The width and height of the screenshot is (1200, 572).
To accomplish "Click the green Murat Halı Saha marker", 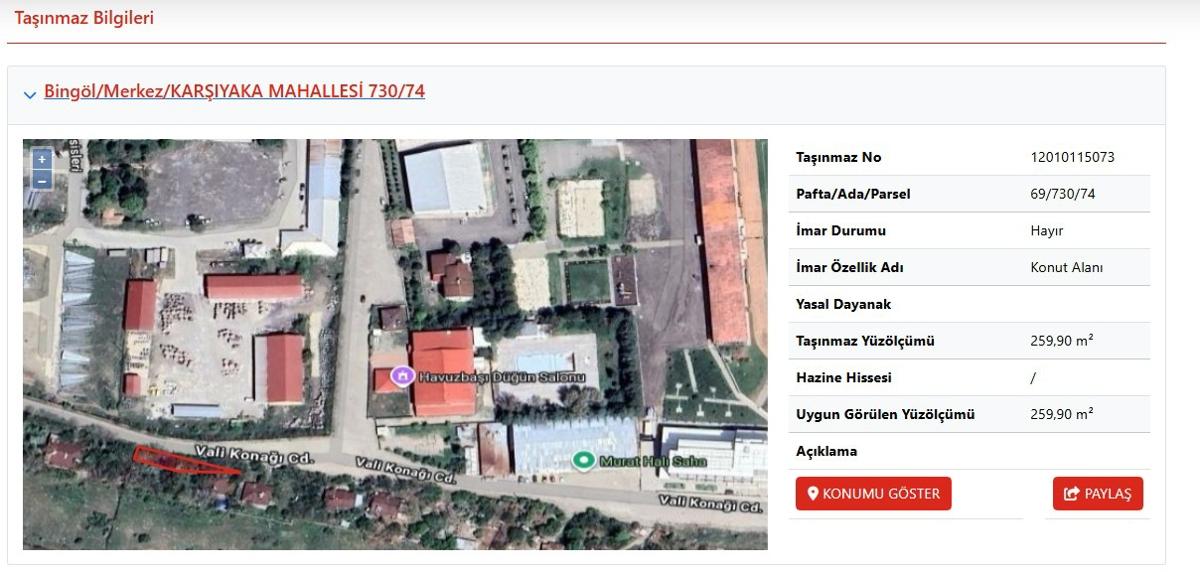I will coord(583,460).
